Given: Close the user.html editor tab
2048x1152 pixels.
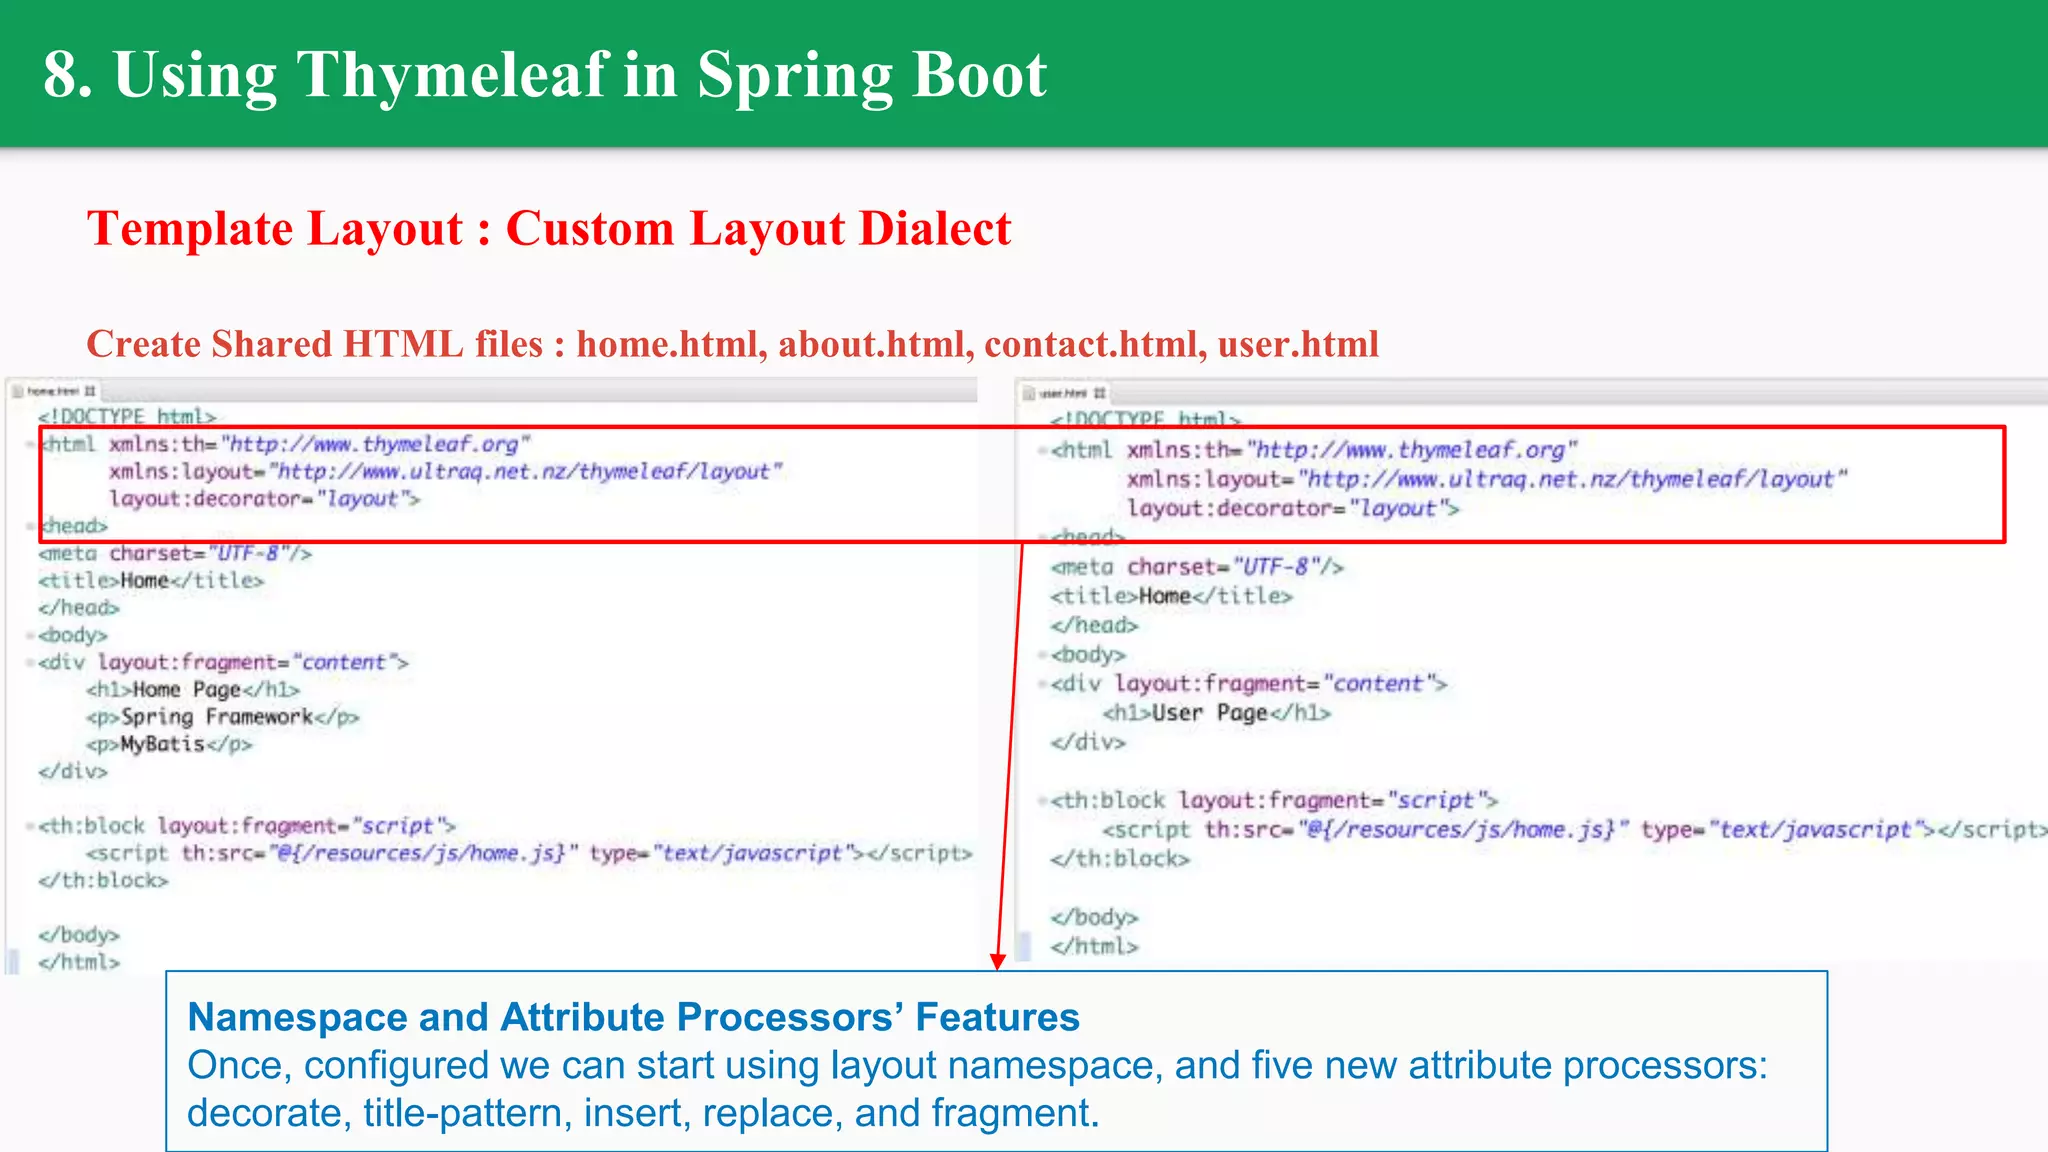Looking at the screenshot, I should [x=1100, y=393].
